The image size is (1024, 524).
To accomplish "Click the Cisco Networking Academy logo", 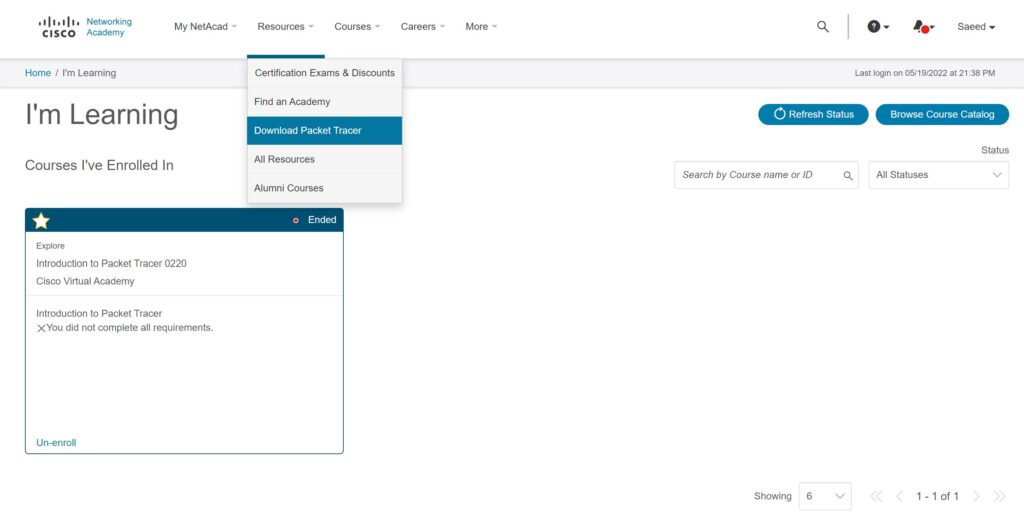I will pos(85,27).
